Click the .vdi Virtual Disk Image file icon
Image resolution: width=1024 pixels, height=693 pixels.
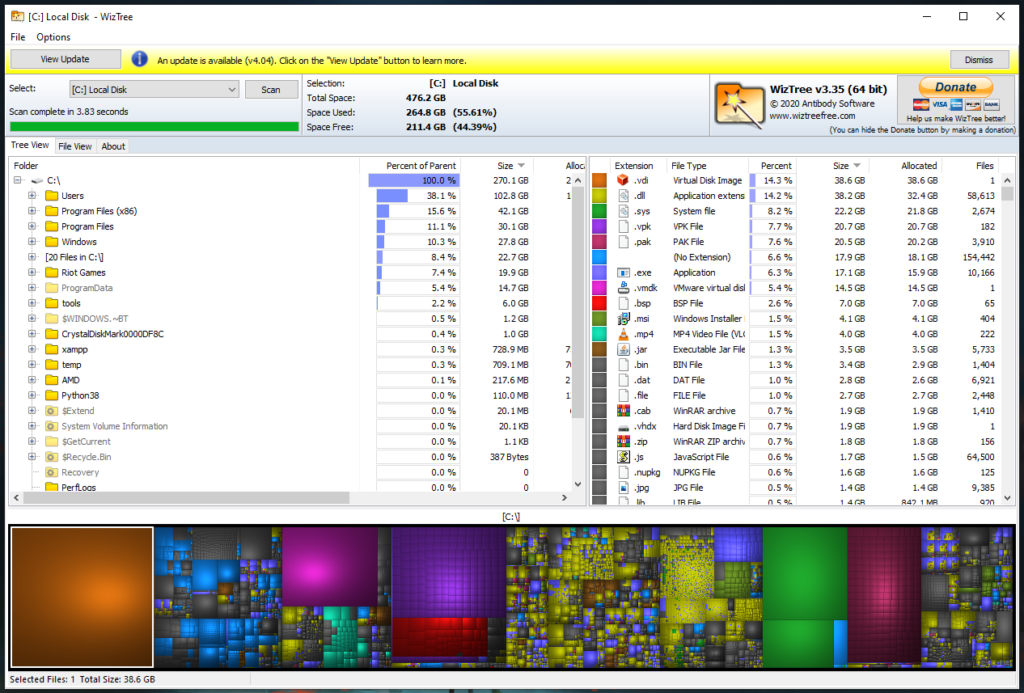(622, 181)
